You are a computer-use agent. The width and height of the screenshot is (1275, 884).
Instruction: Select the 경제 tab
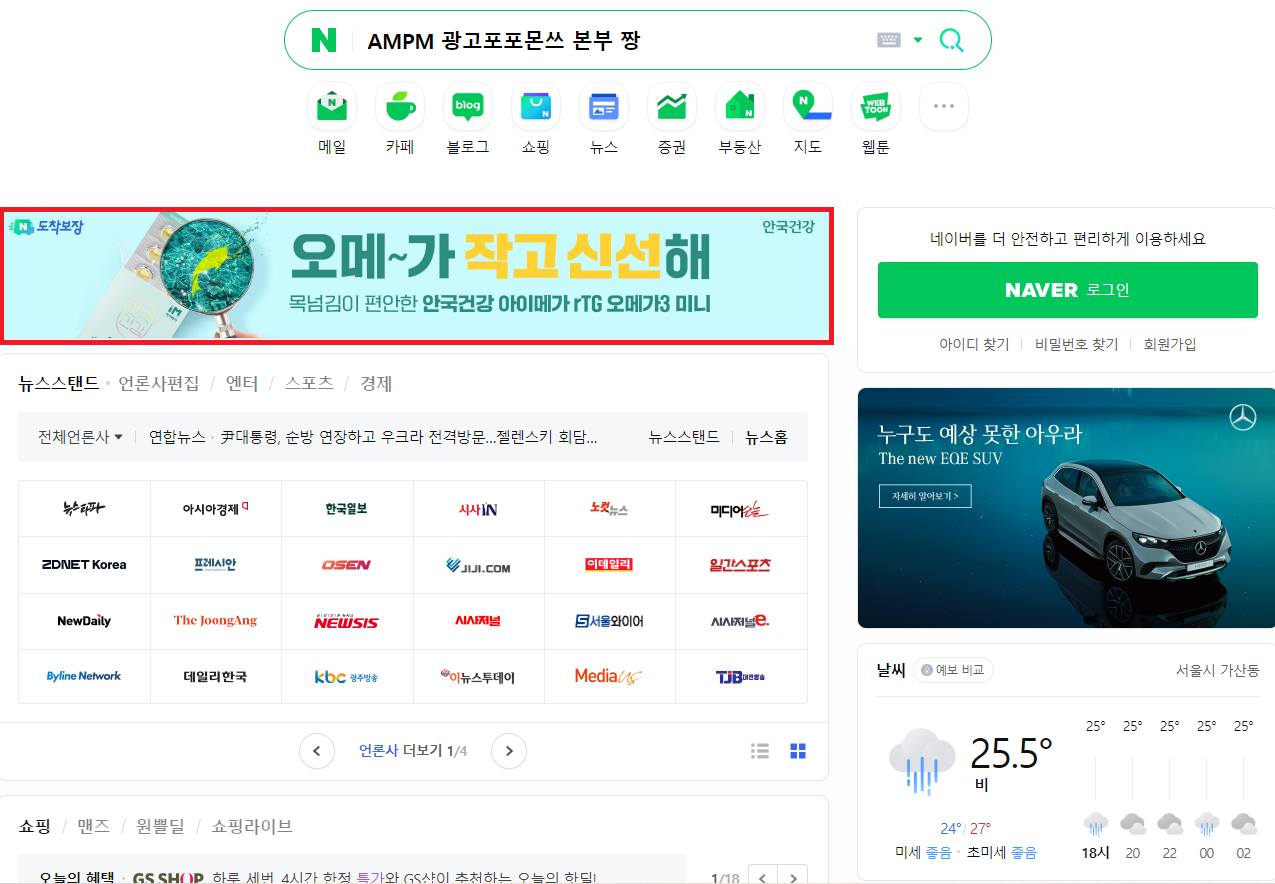376,383
